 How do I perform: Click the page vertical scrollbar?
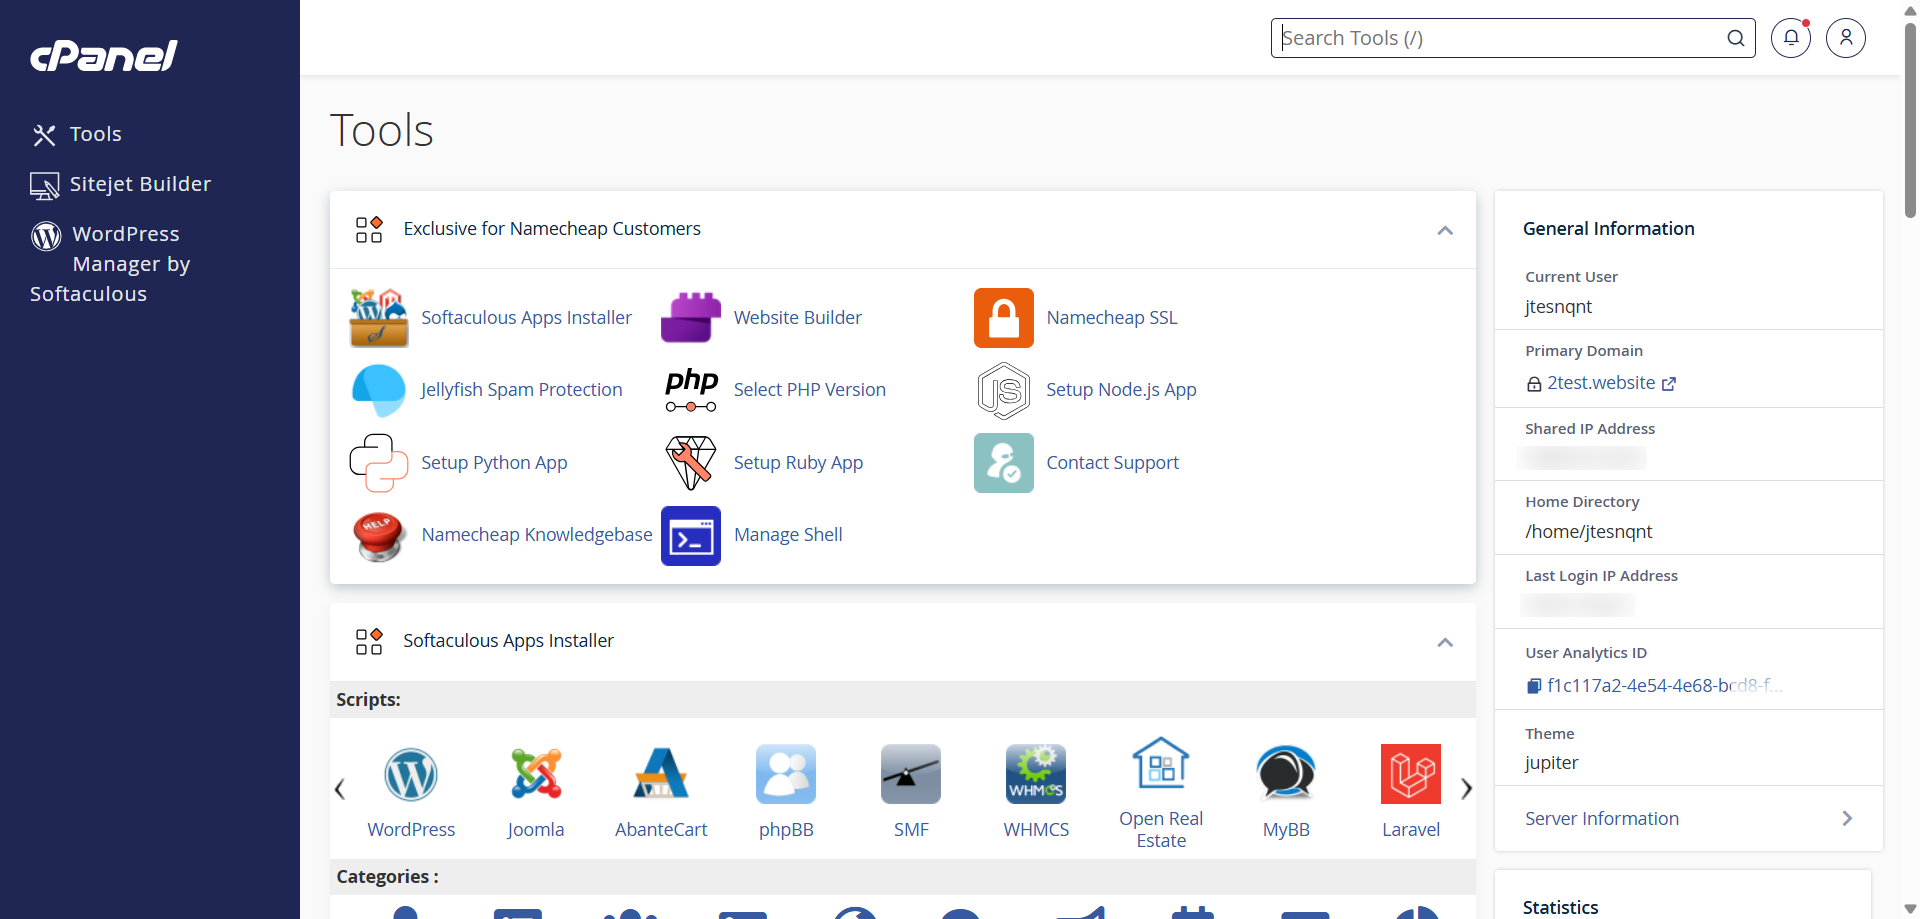(1910, 120)
